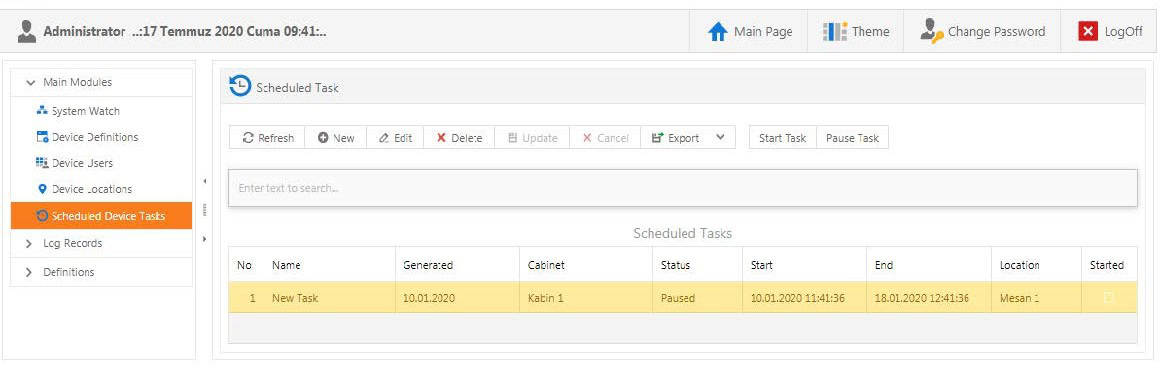Click the '18.01.2020 12:41:36' end cell
The height and width of the screenshot is (372, 1160).
(x=928, y=298)
